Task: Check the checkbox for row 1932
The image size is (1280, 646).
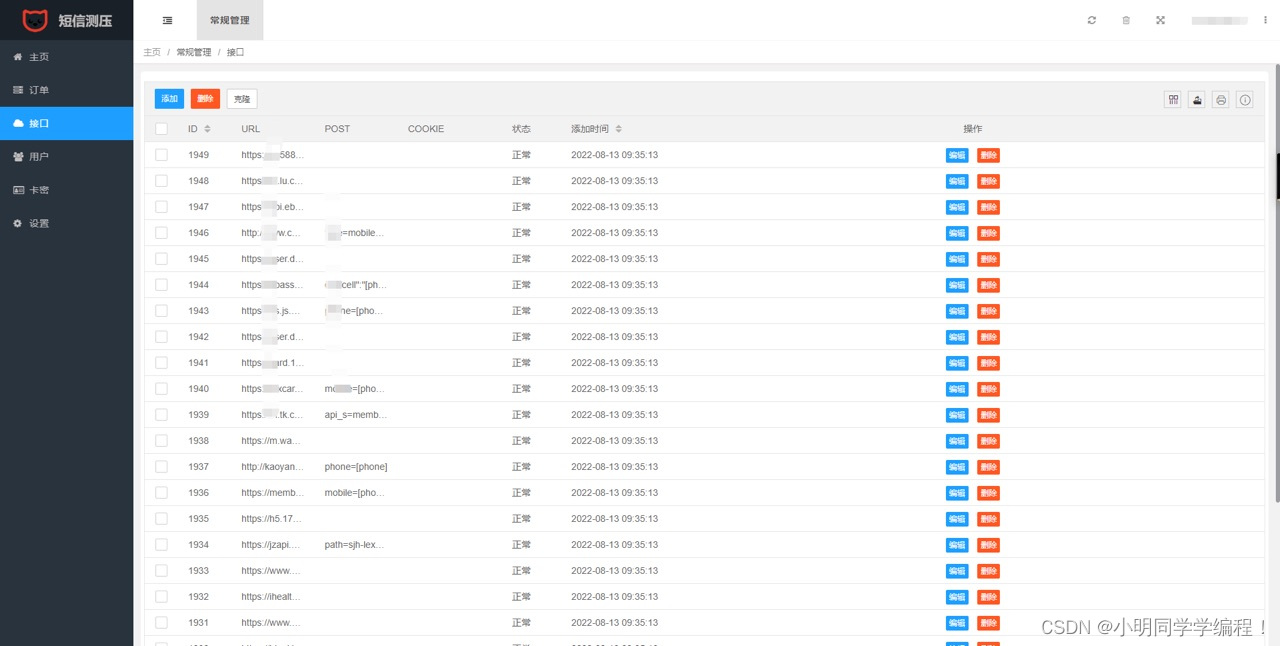Action: [x=162, y=597]
